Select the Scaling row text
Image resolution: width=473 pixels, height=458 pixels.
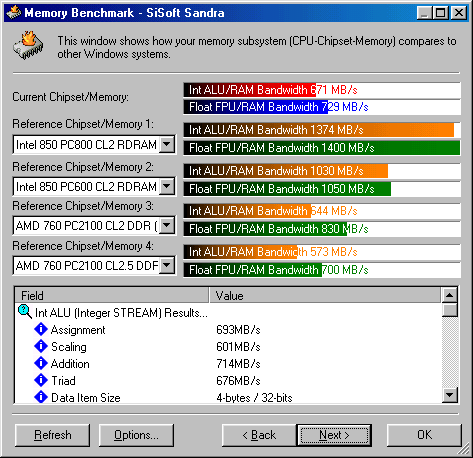click(69, 347)
